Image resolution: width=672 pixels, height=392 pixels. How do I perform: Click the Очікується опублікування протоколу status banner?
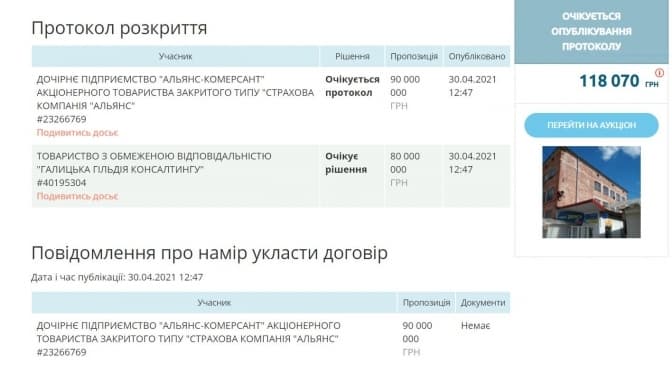point(591,31)
